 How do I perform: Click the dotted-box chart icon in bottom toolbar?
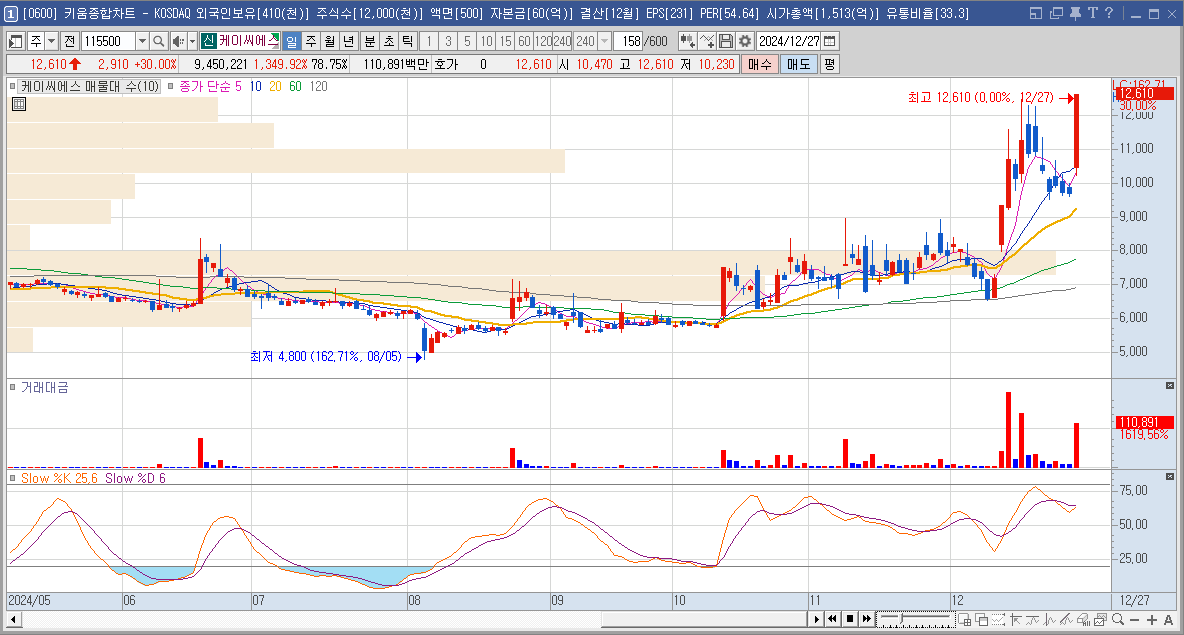pyautogui.click(x=998, y=619)
